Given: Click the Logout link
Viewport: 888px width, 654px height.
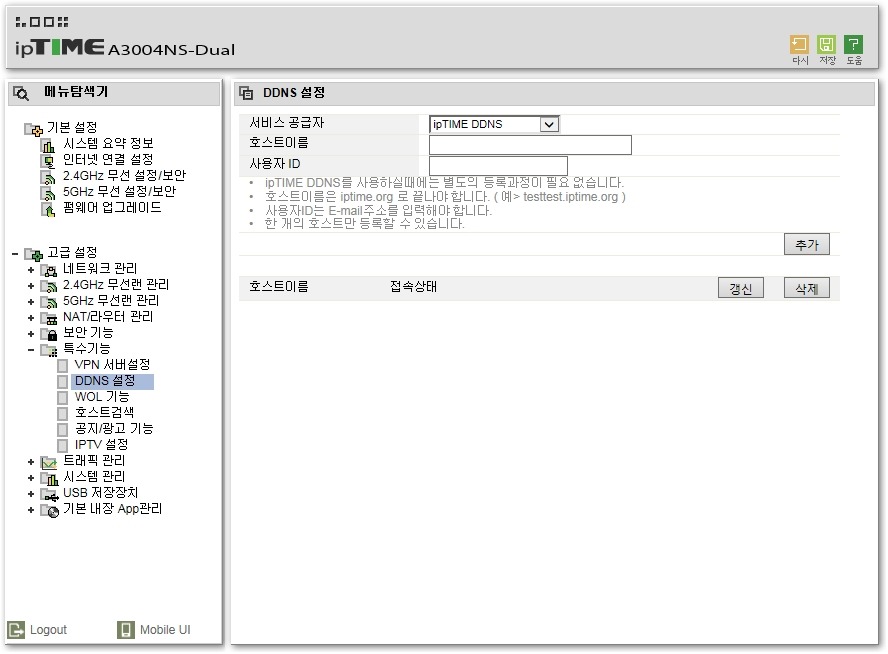Looking at the screenshot, I should [x=48, y=630].
